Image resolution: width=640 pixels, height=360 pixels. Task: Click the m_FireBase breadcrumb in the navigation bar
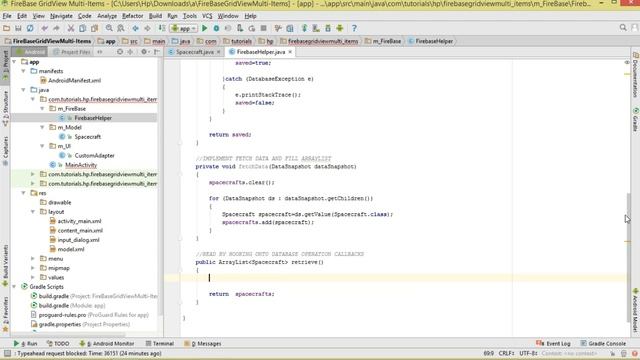(x=383, y=41)
